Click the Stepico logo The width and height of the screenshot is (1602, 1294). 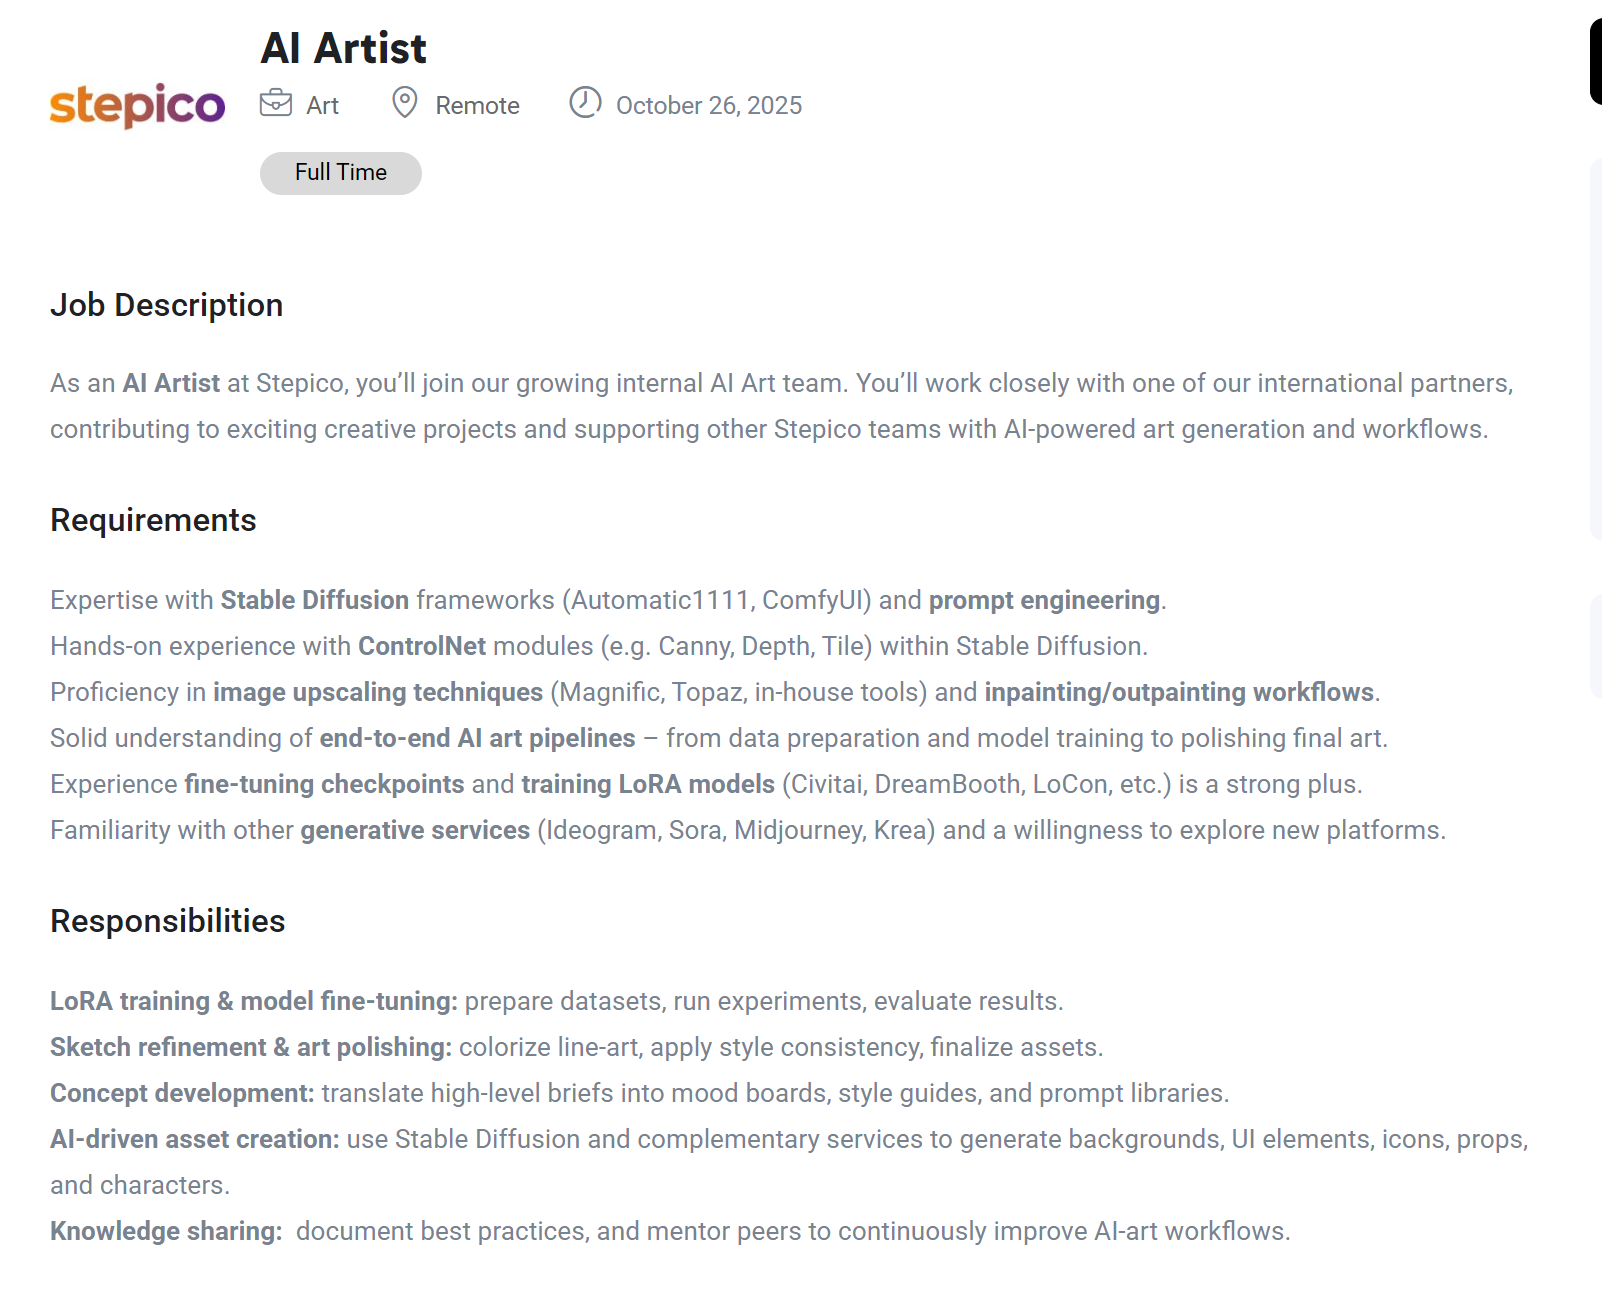(x=137, y=105)
